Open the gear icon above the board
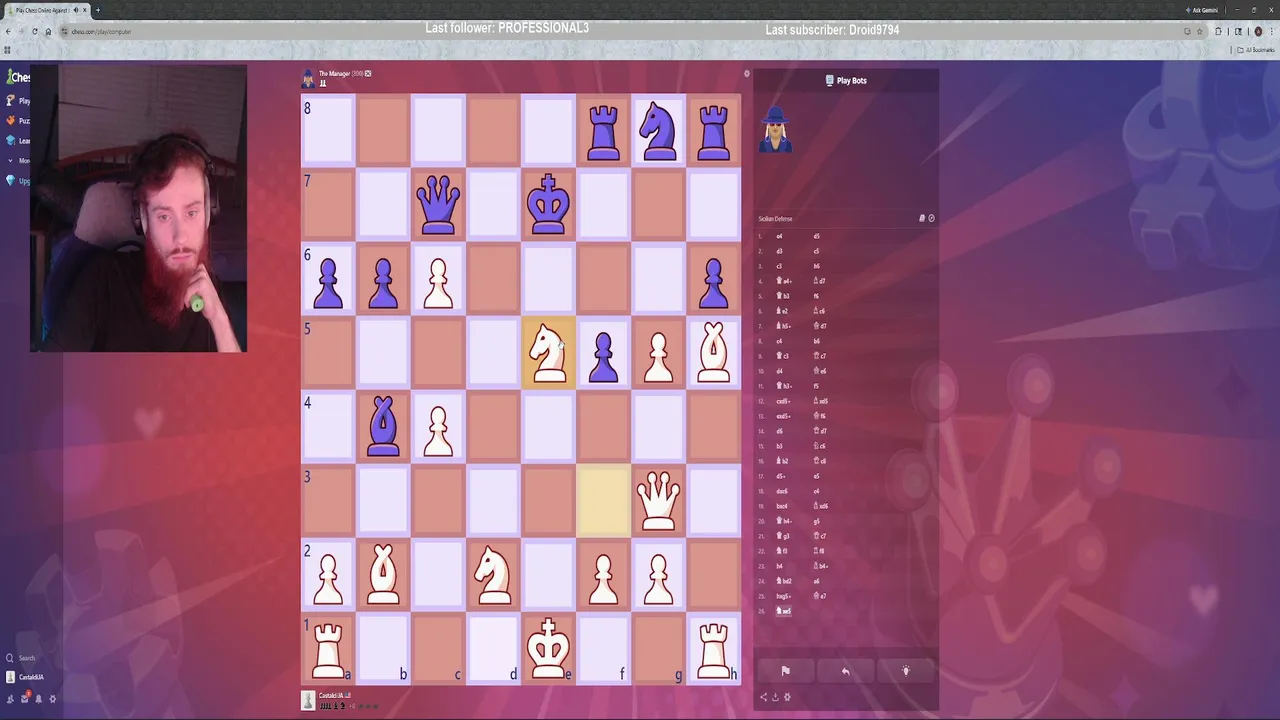Viewport: 1280px width, 720px height. (x=746, y=74)
